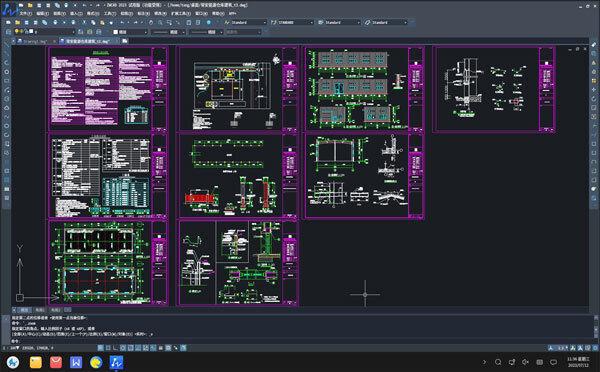Toggle Object Snap Tracking in status bar

(x=138, y=348)
